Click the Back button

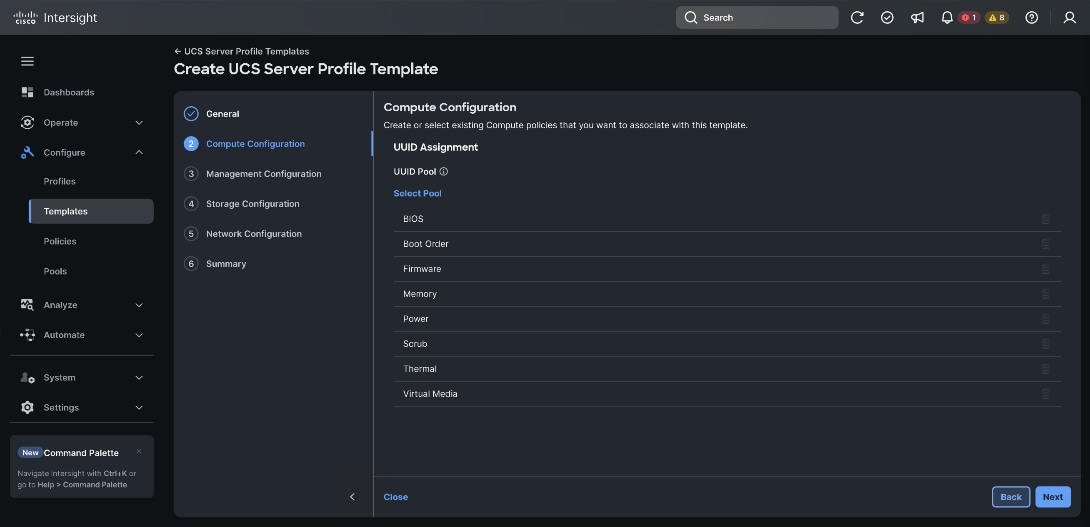point(1011,496)
